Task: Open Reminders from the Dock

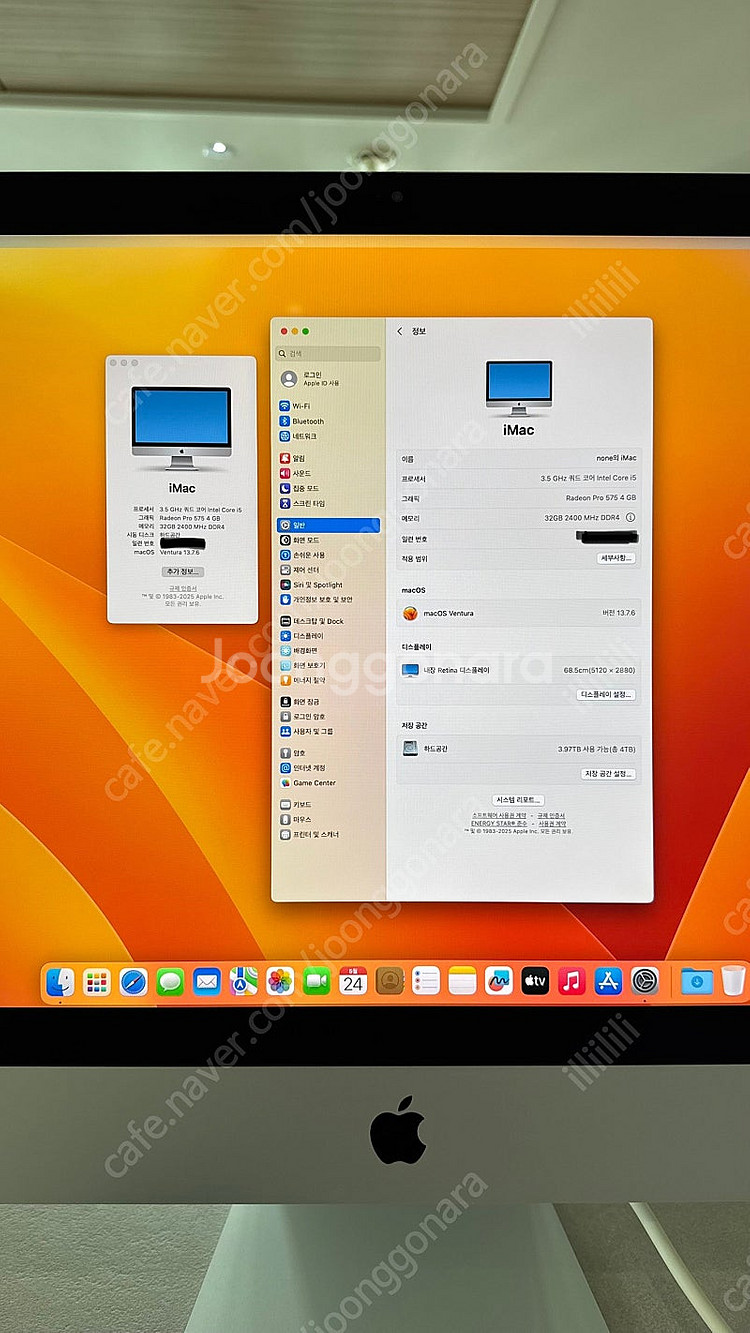Action: 426,982
